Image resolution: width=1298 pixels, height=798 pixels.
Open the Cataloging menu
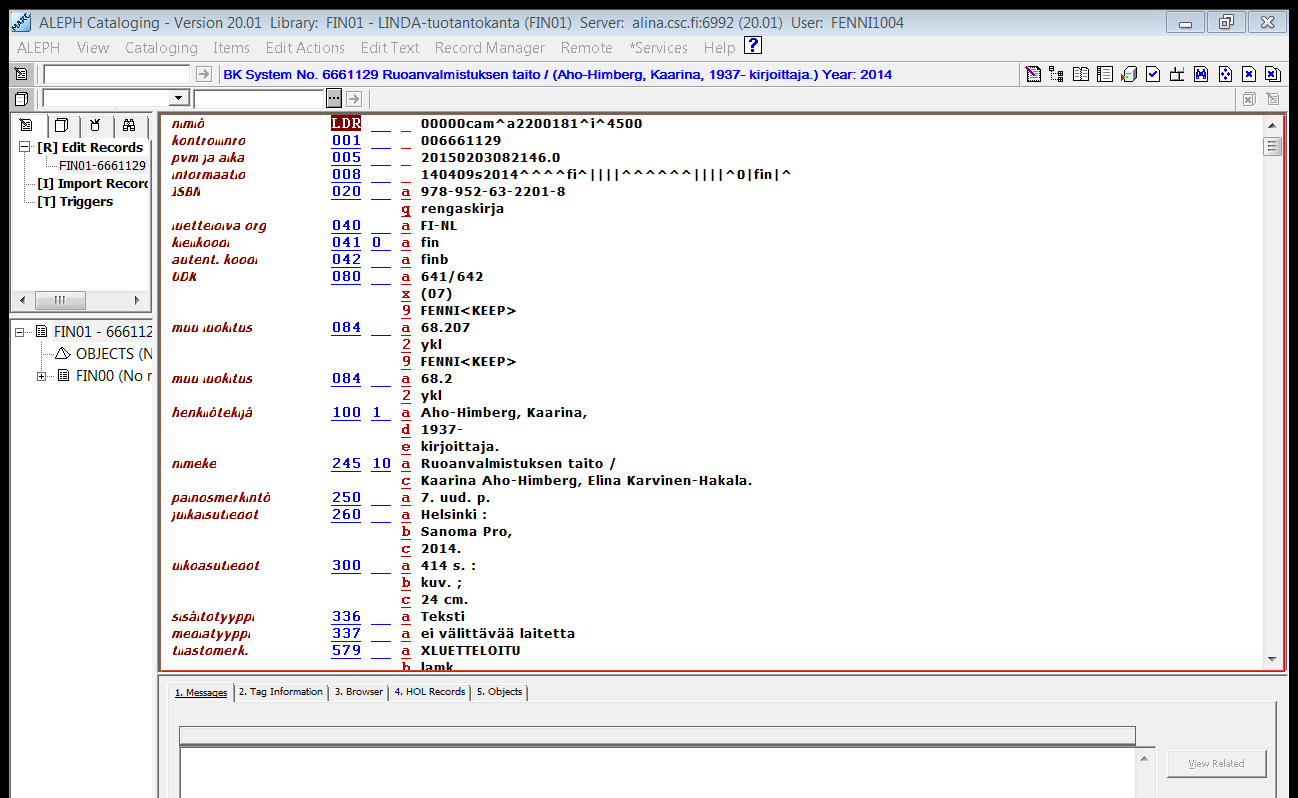tap(161, 47)
